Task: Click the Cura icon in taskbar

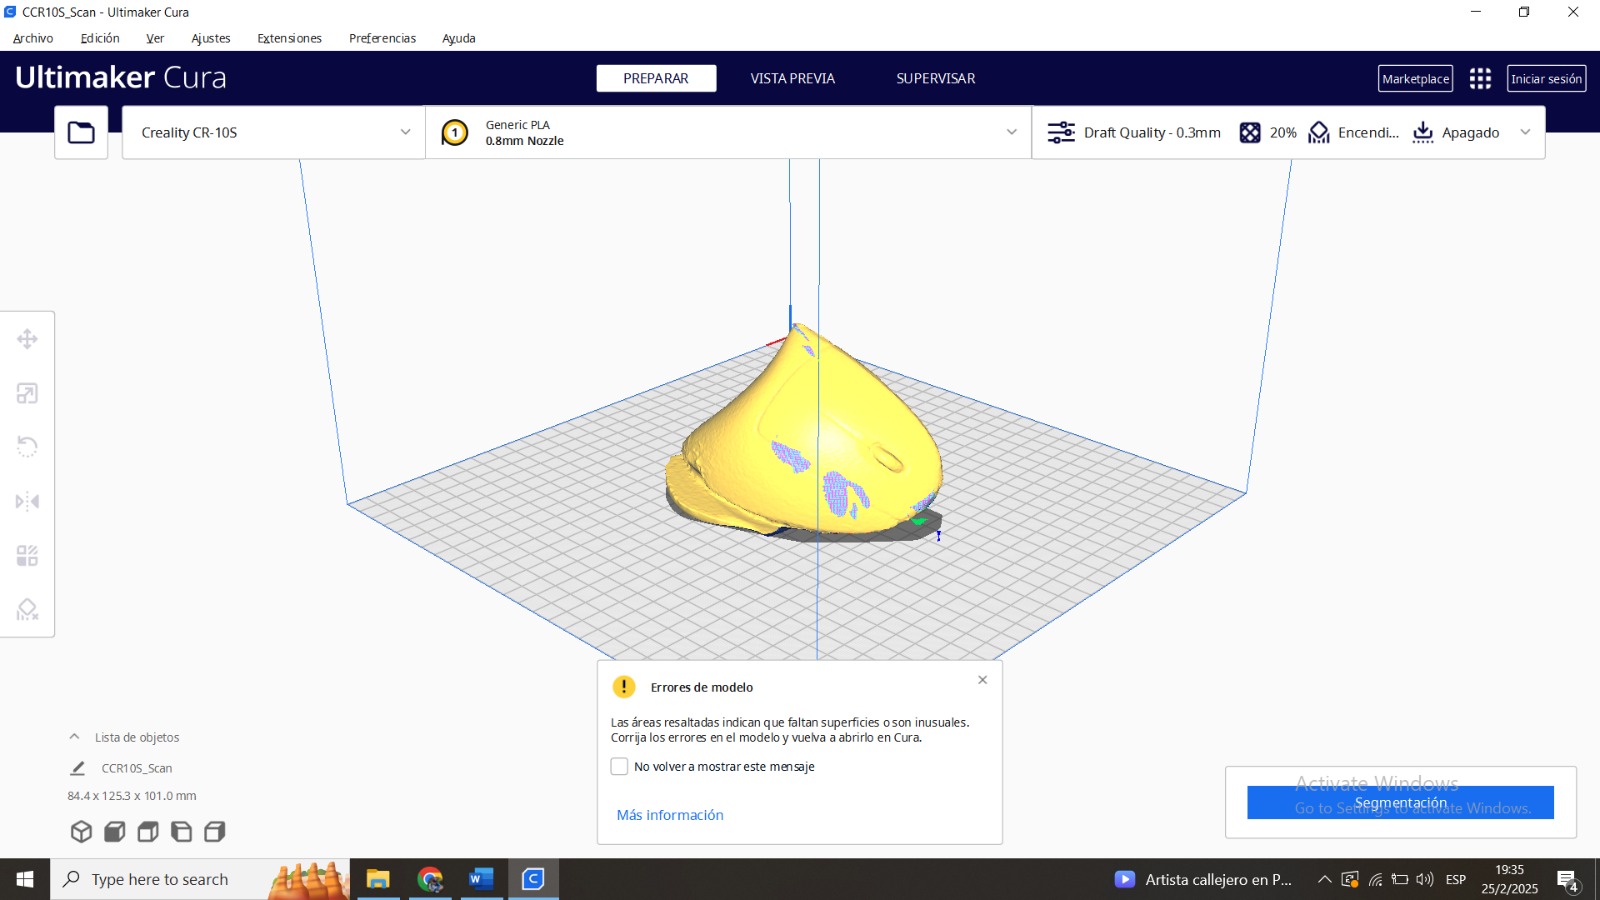Action: [533, 879]
